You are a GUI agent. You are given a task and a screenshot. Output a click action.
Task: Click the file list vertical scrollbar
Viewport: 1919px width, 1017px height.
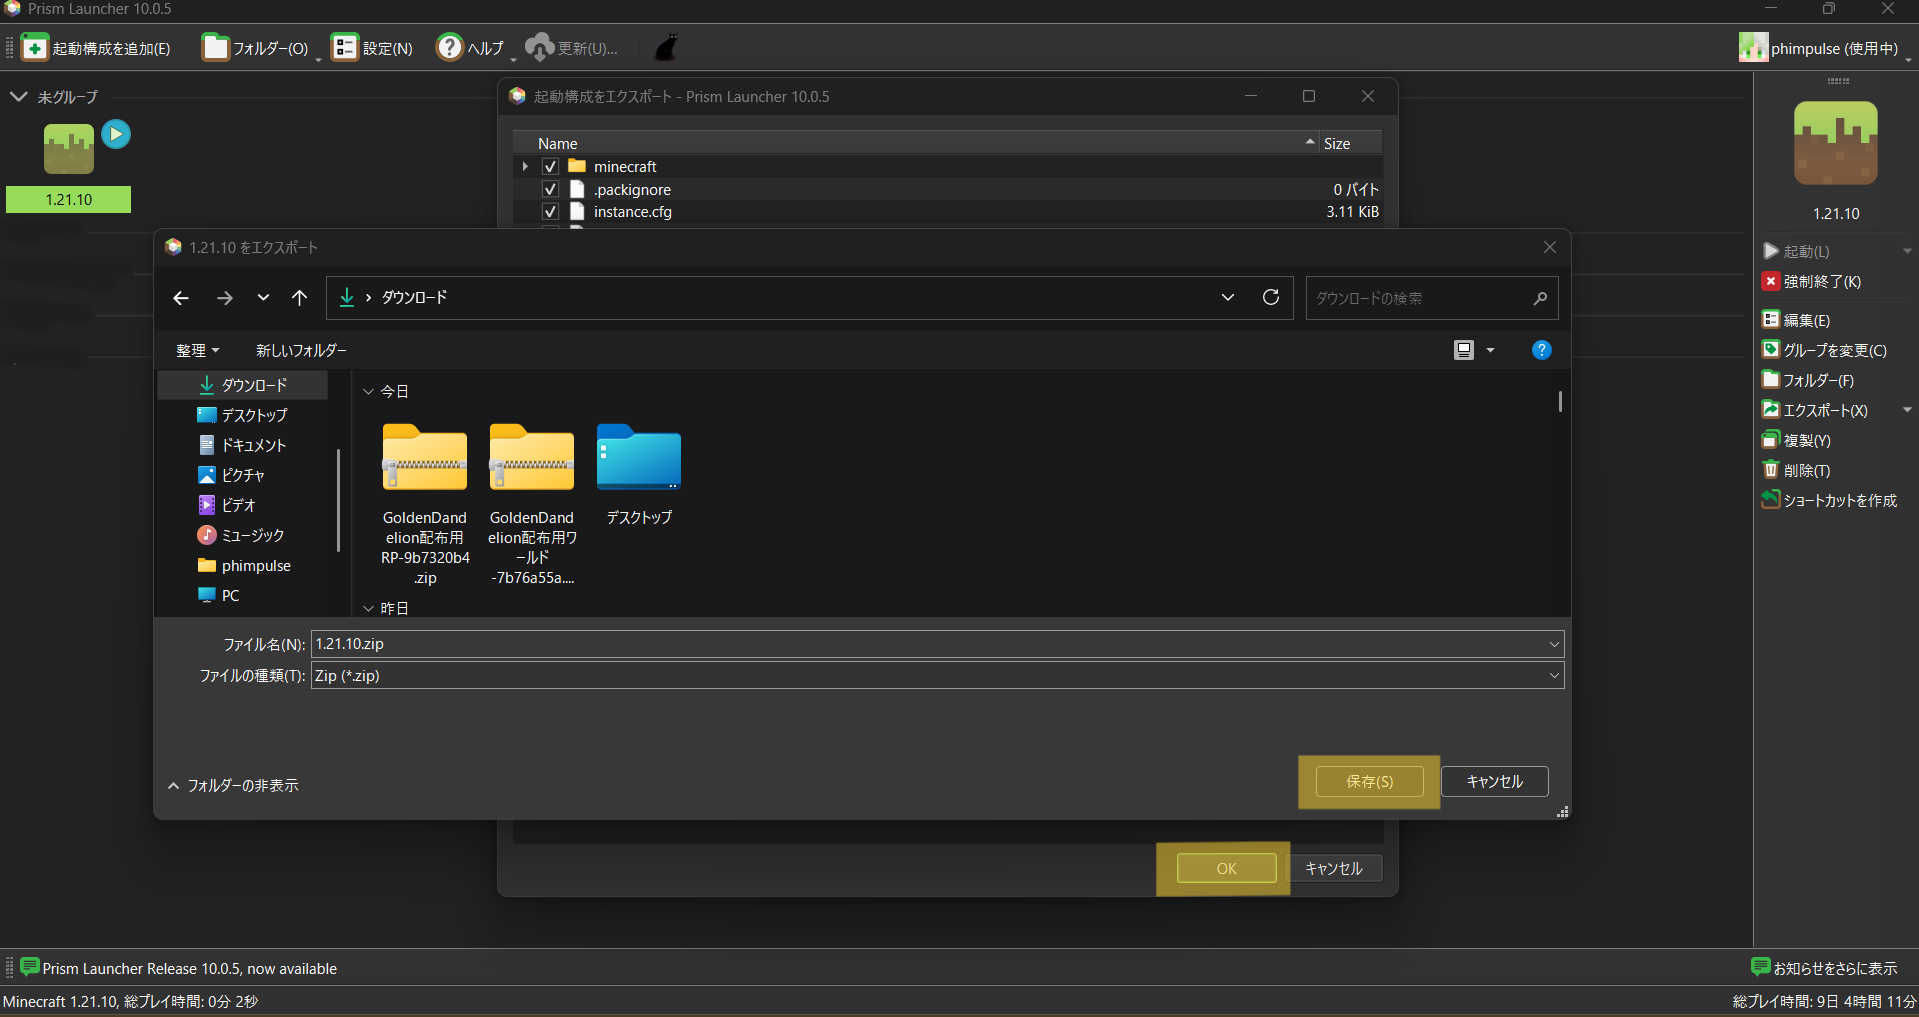click(1560, 401)
